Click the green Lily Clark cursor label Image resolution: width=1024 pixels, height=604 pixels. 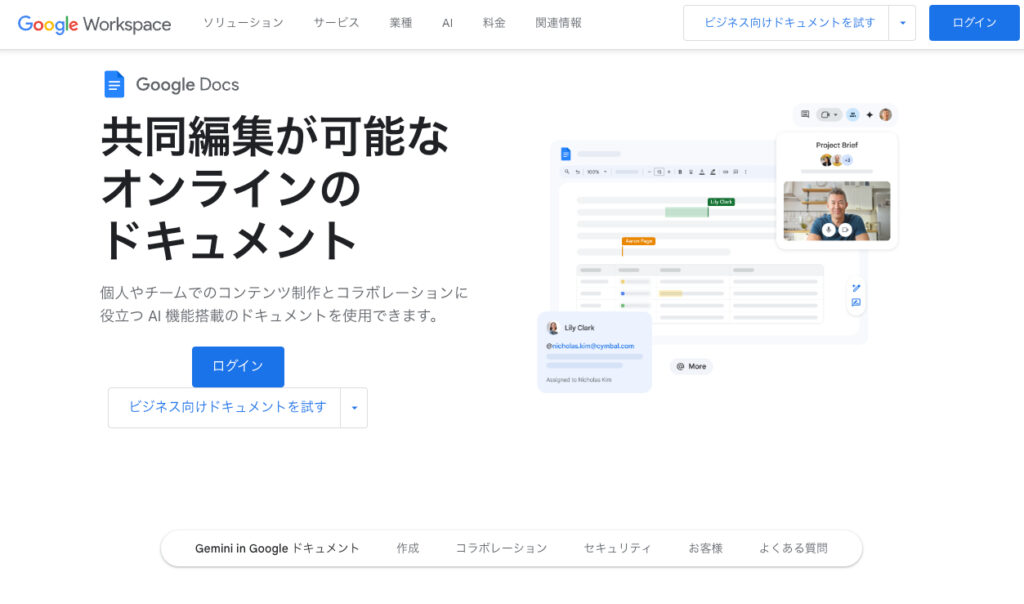point(721,202)
